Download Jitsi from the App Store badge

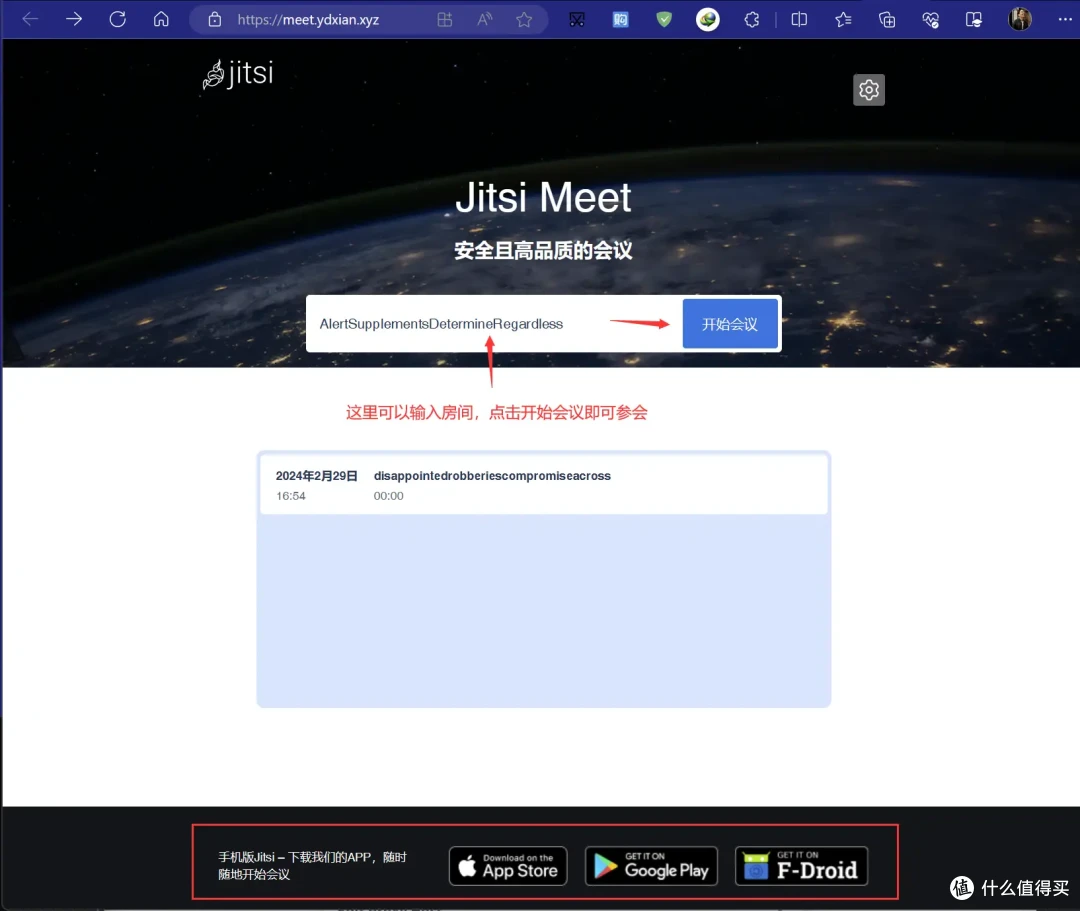point(508,866)
